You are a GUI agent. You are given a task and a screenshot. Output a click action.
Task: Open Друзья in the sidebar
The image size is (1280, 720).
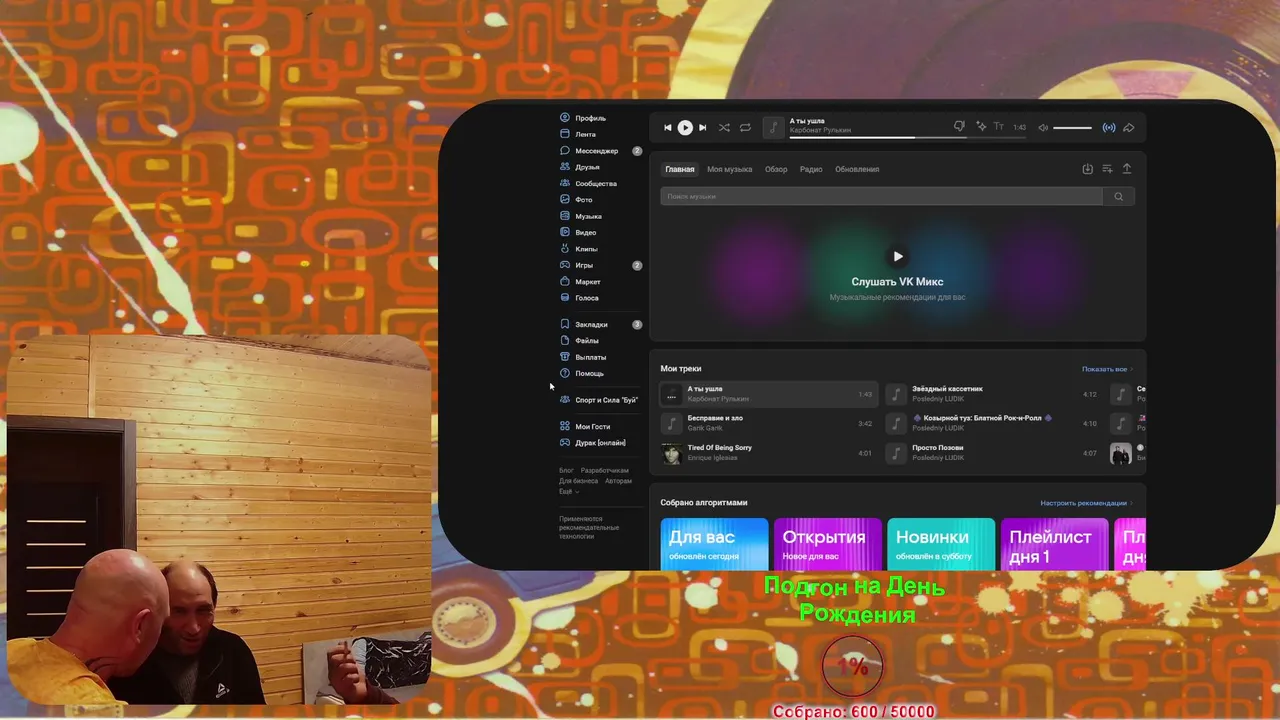coord(581,167)
